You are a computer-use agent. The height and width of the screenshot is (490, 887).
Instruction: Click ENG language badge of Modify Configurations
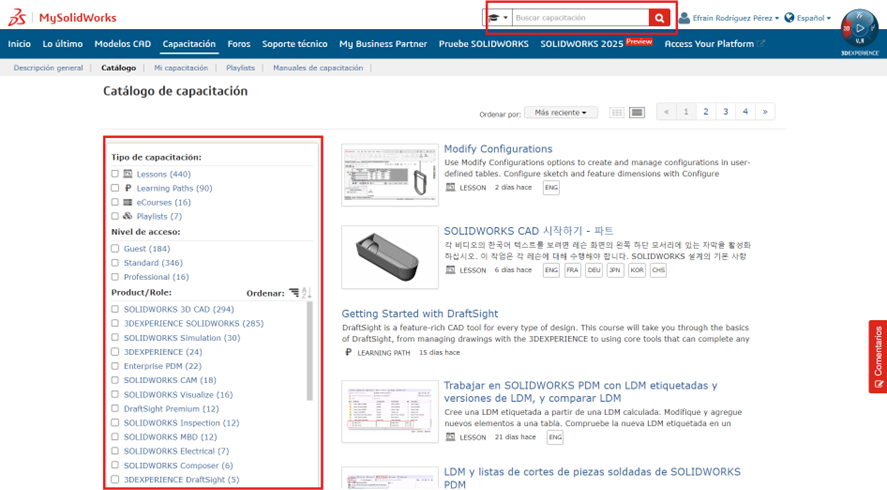(x=551, y=187)
